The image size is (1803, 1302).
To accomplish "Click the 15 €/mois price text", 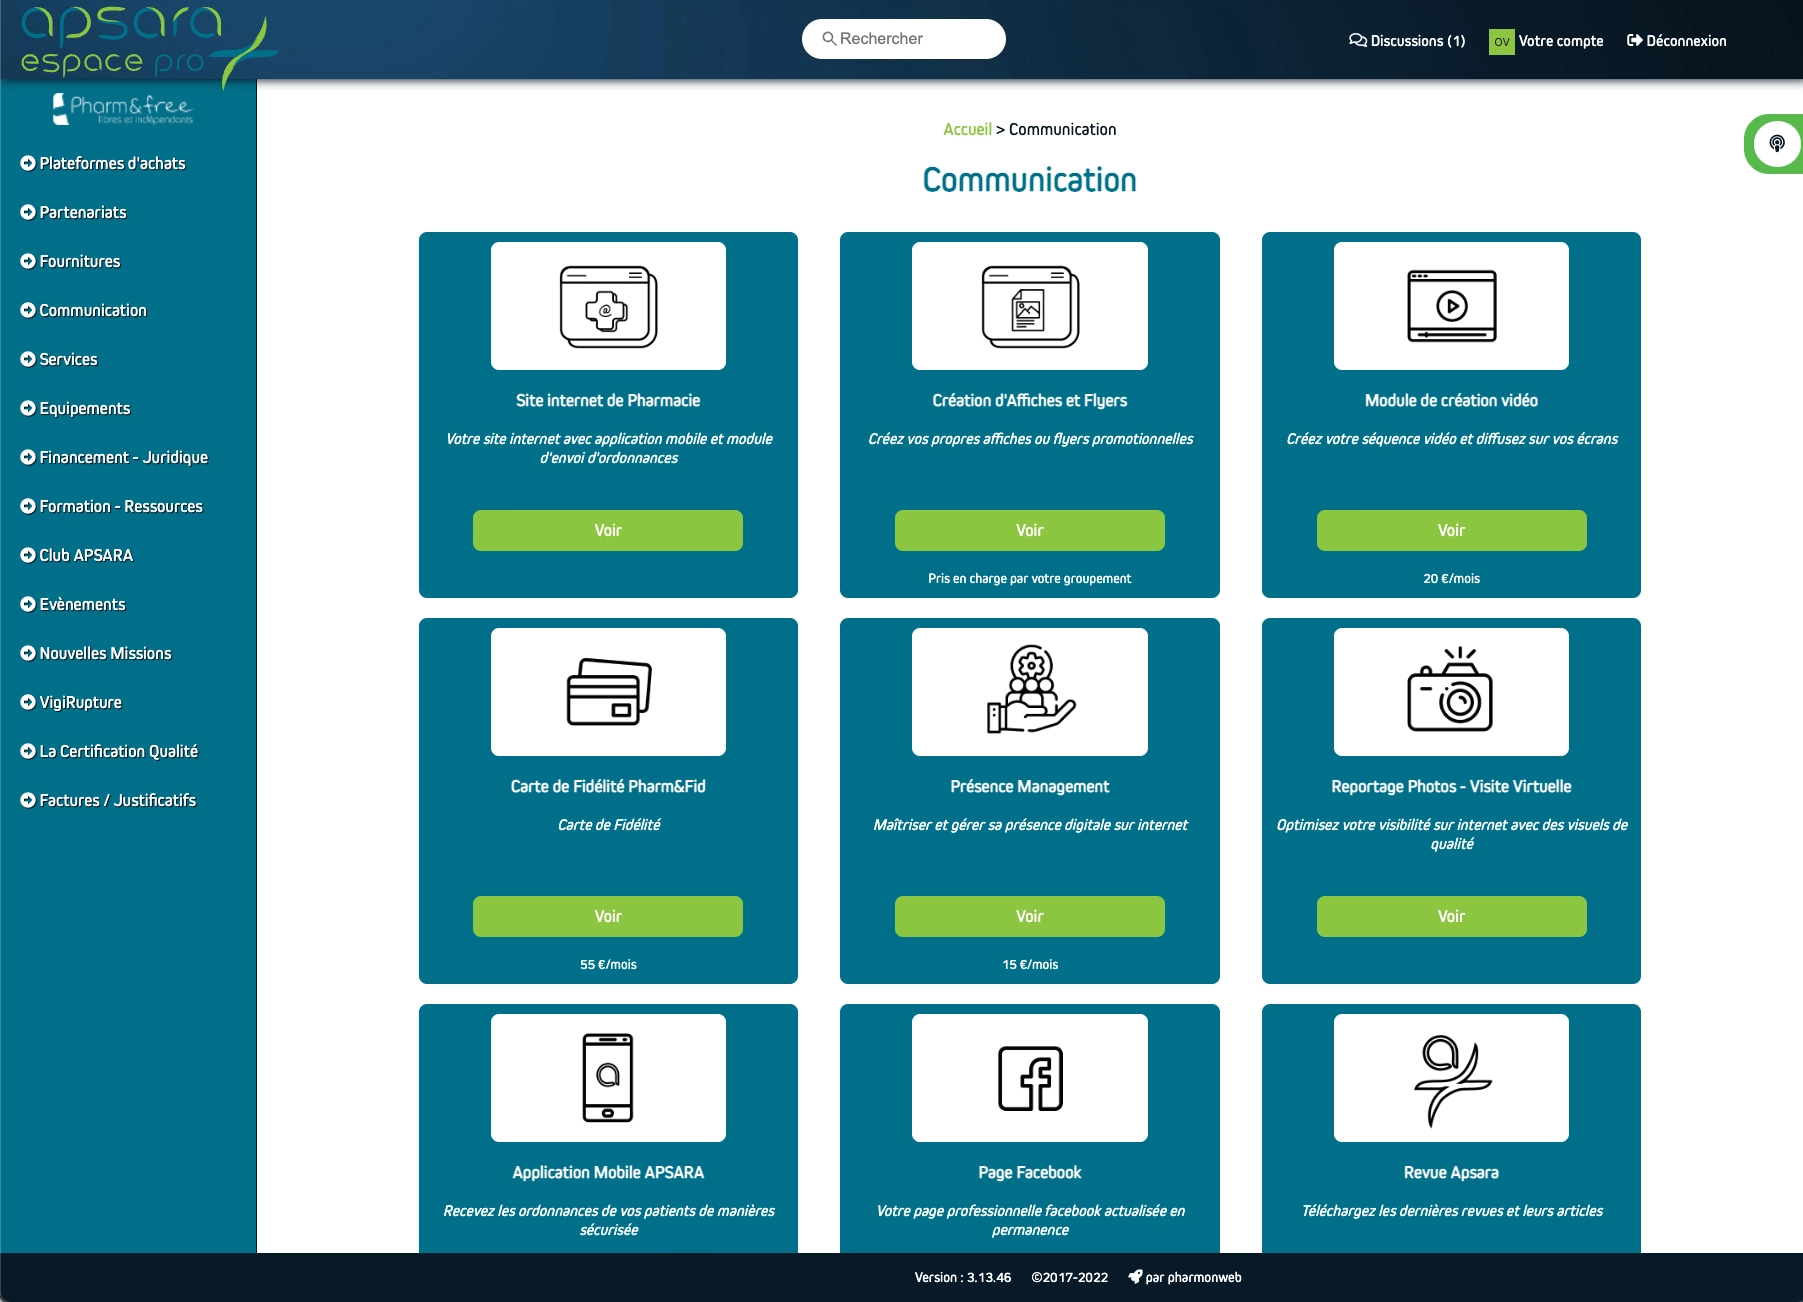I will click(x=1030, y=964).
